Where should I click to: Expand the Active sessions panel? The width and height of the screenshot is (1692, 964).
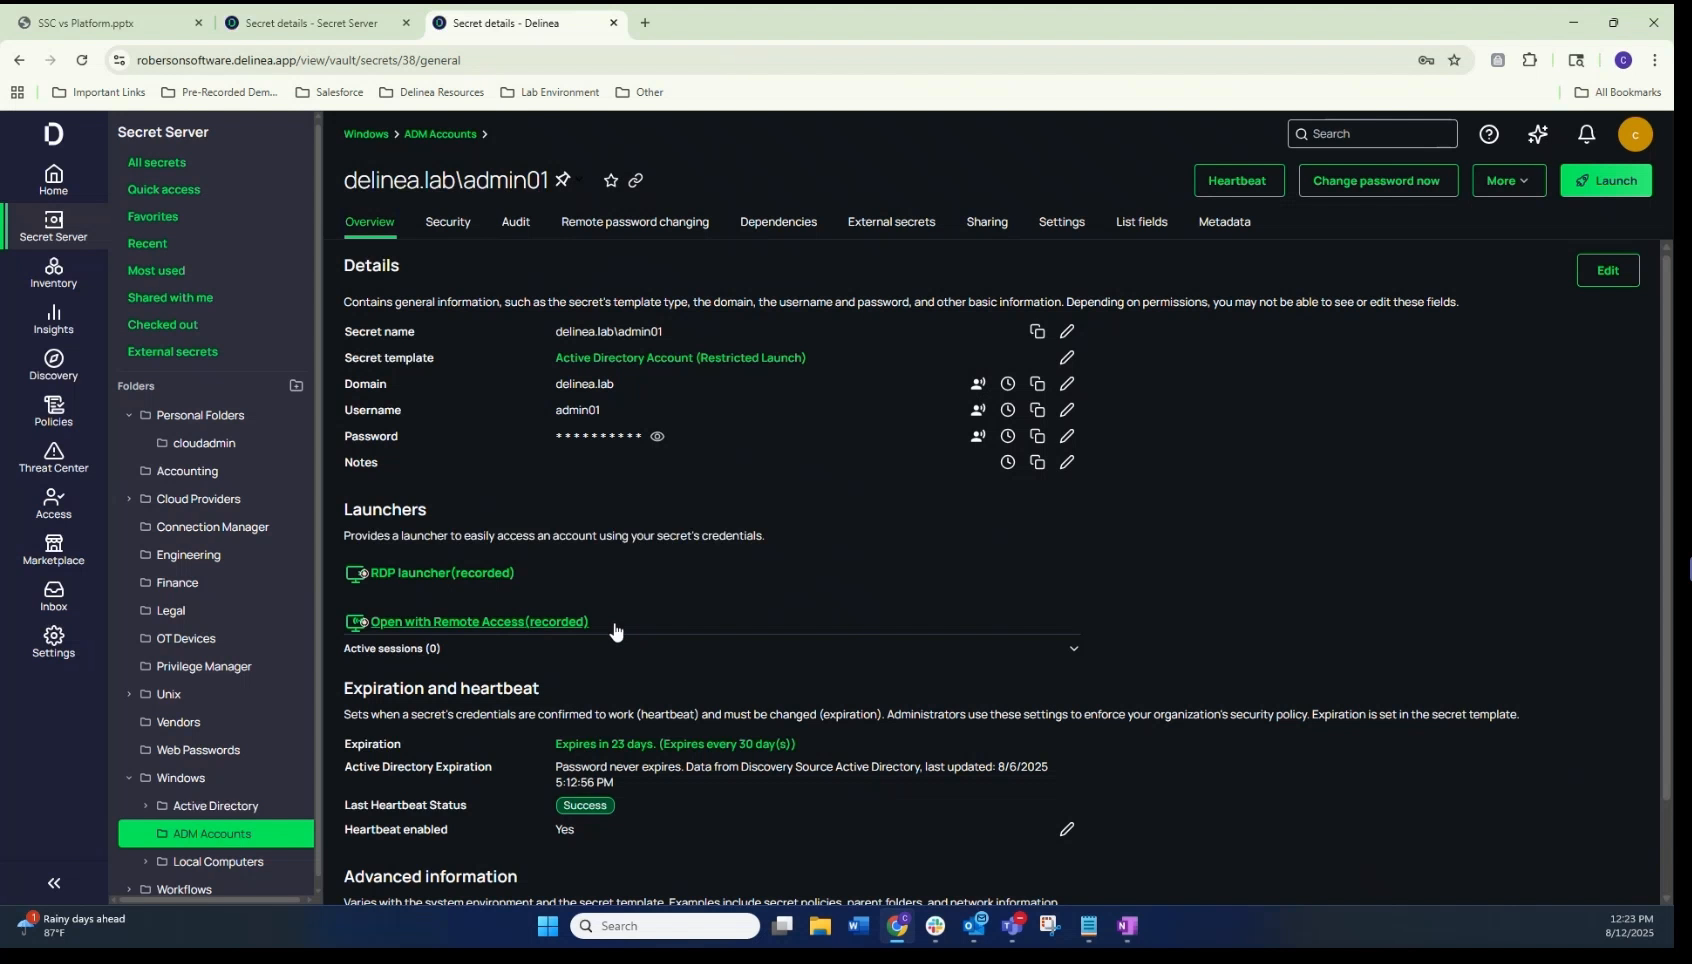(x=1073, y=648)
